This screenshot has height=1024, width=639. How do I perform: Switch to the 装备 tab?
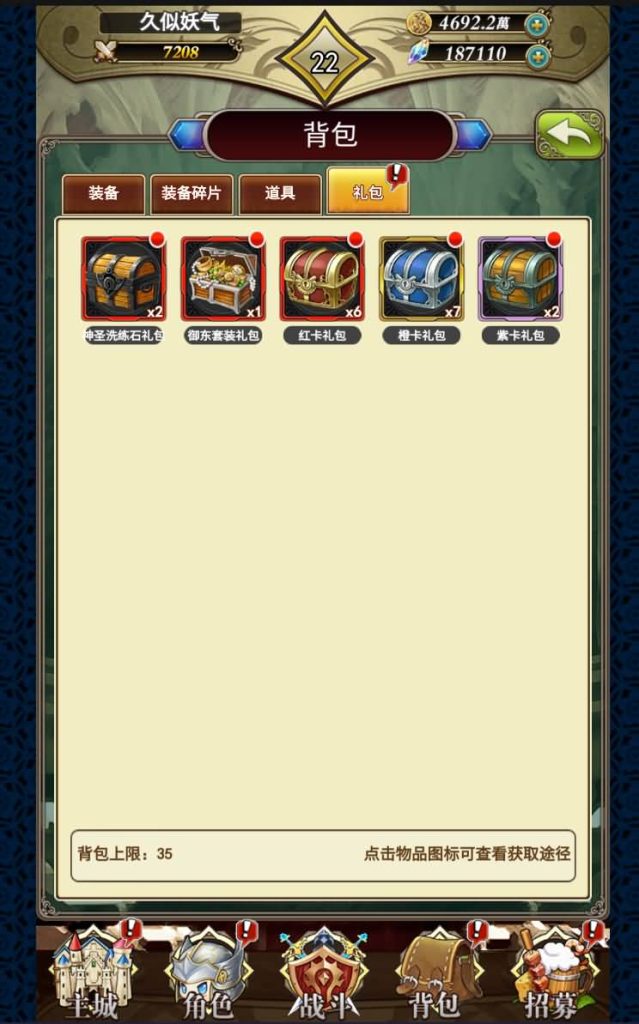[103, 194]
